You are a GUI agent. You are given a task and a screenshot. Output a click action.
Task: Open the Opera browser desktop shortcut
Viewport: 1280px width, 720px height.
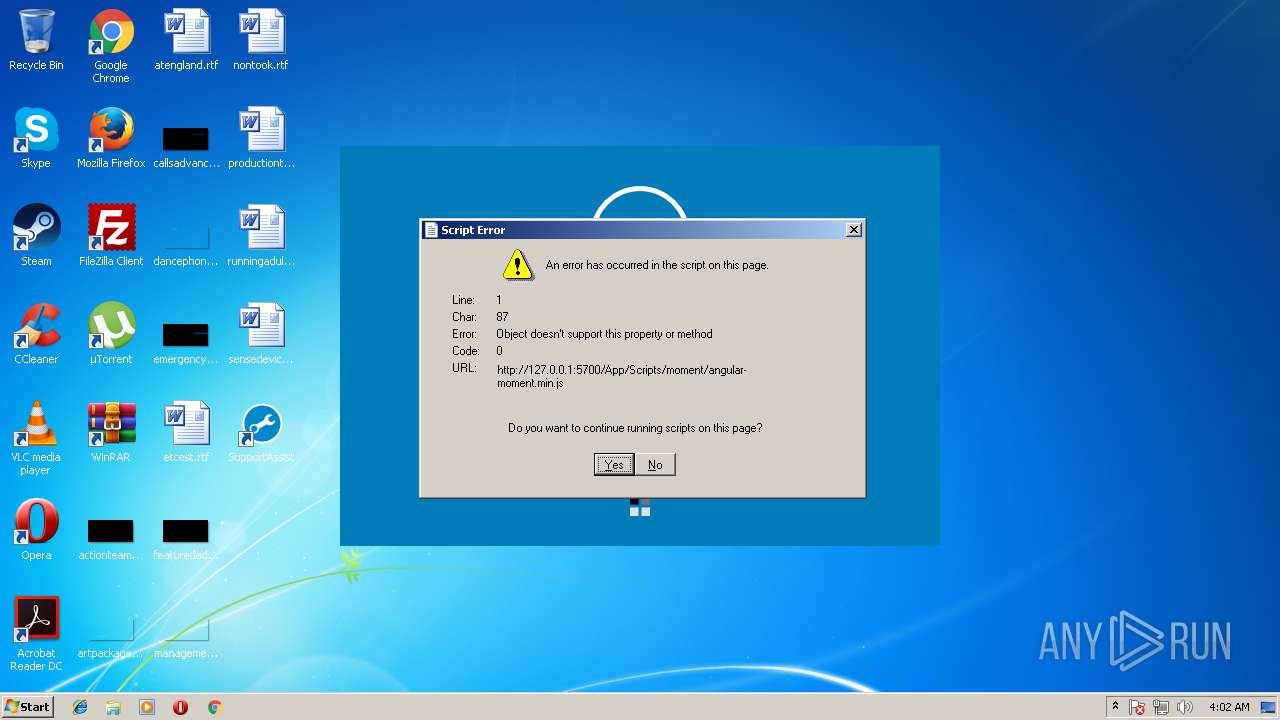[36, 530]
